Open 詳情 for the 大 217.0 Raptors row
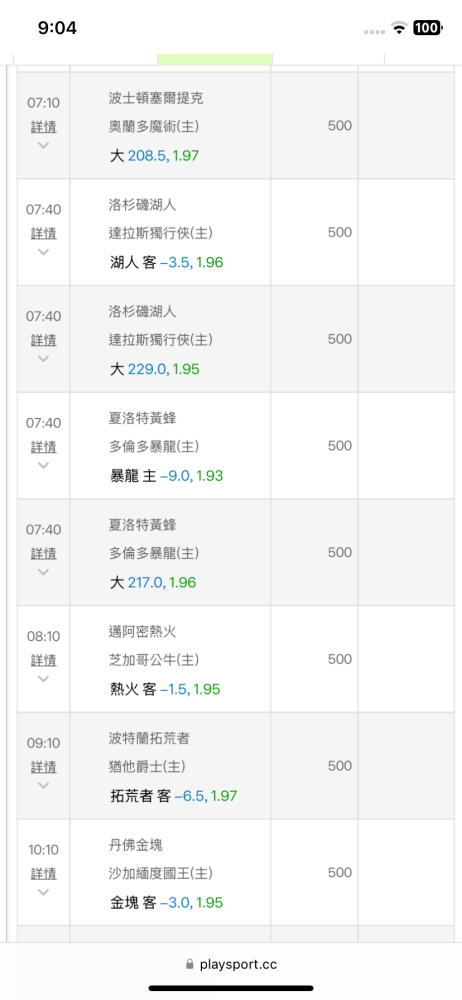Screen dimensions: 462x1000 point(43,553)
